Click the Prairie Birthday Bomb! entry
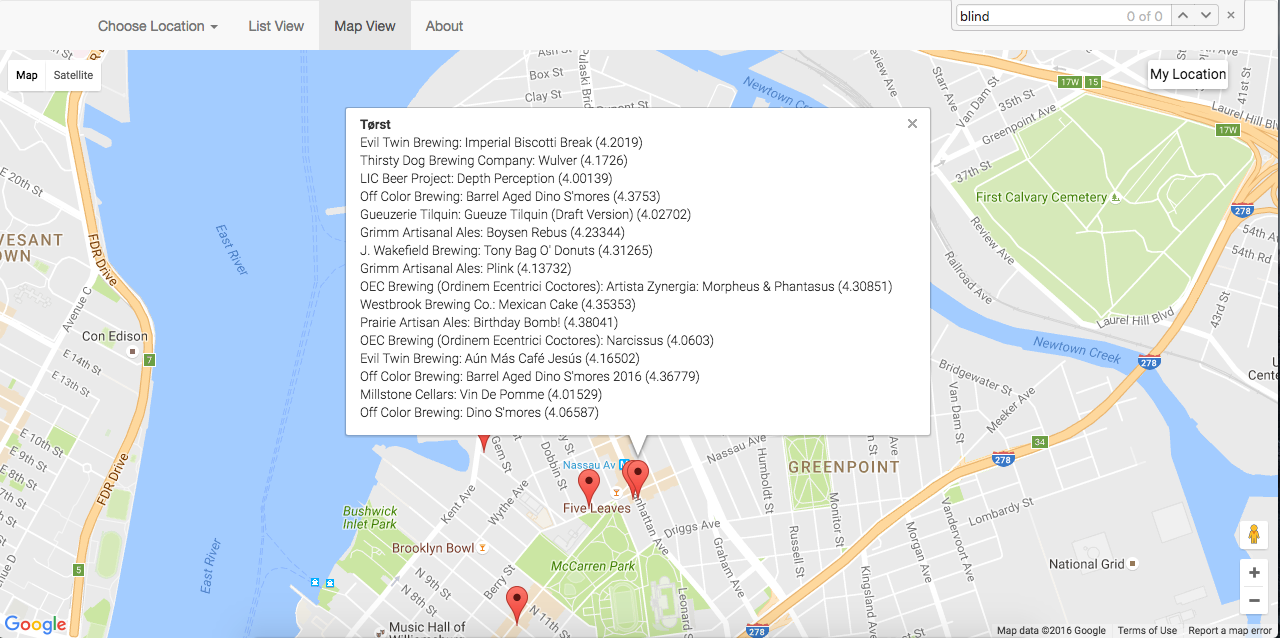 point(489,322)
